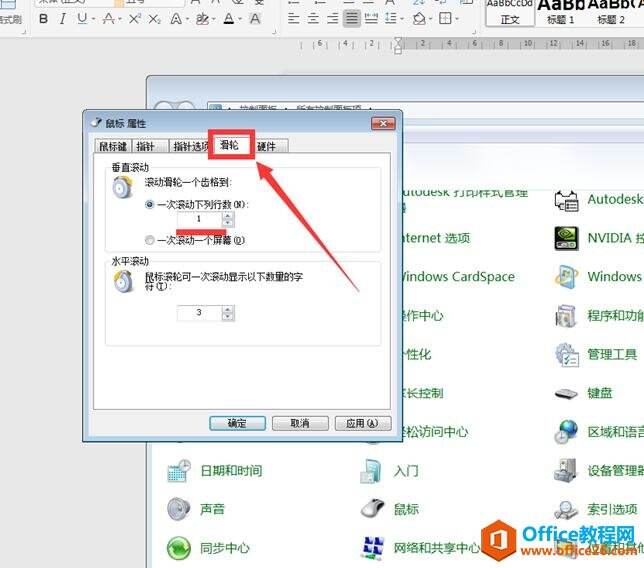The image size is (644, 568).
Task: Justify text in the ribbon
Action: click(x=352, y=18)
